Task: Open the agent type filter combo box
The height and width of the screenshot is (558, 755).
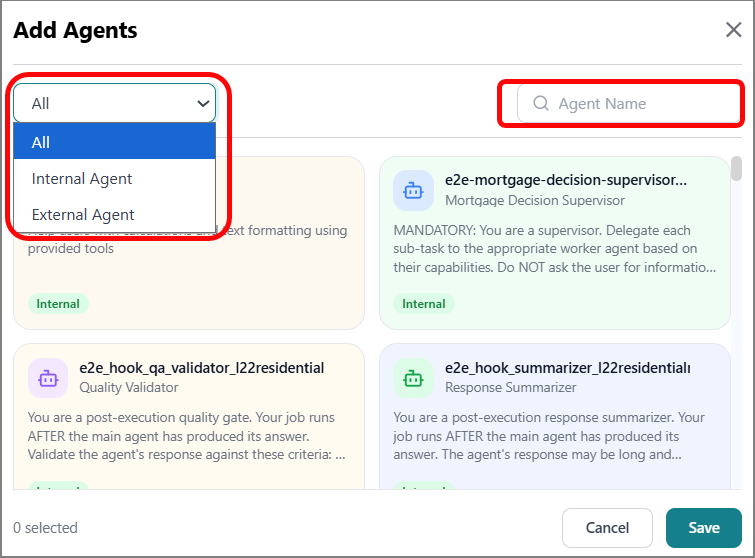Action: (115, 104)
